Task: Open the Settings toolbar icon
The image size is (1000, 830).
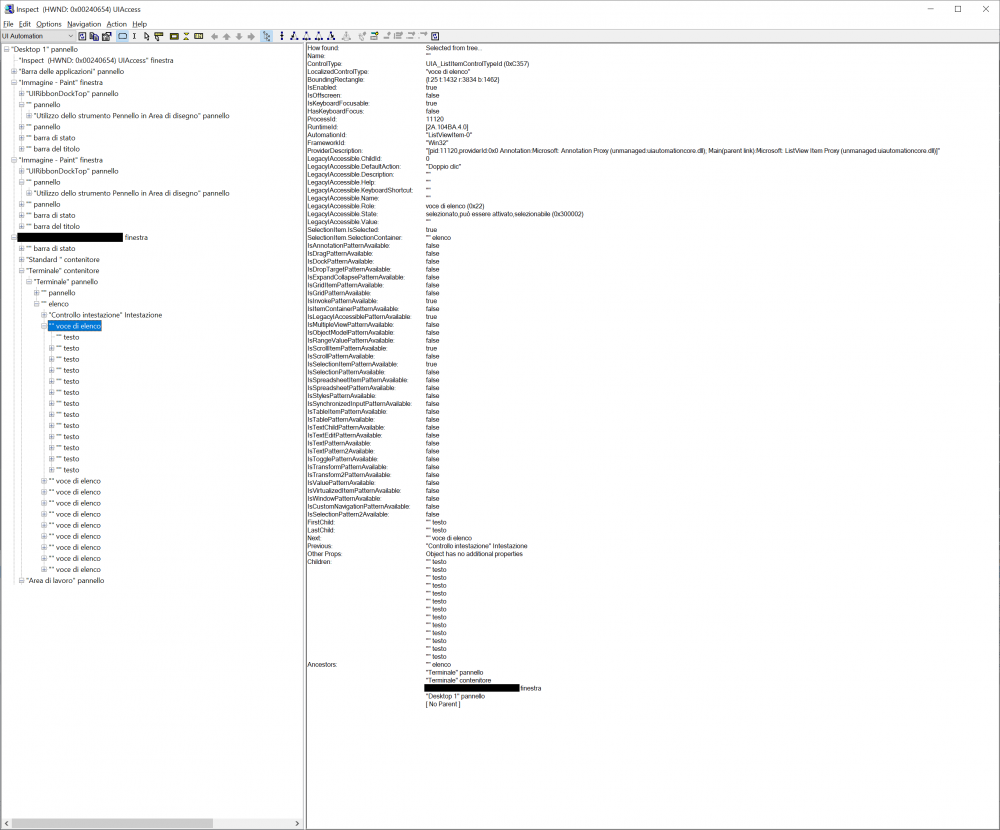Action: (x=107, y=36)
